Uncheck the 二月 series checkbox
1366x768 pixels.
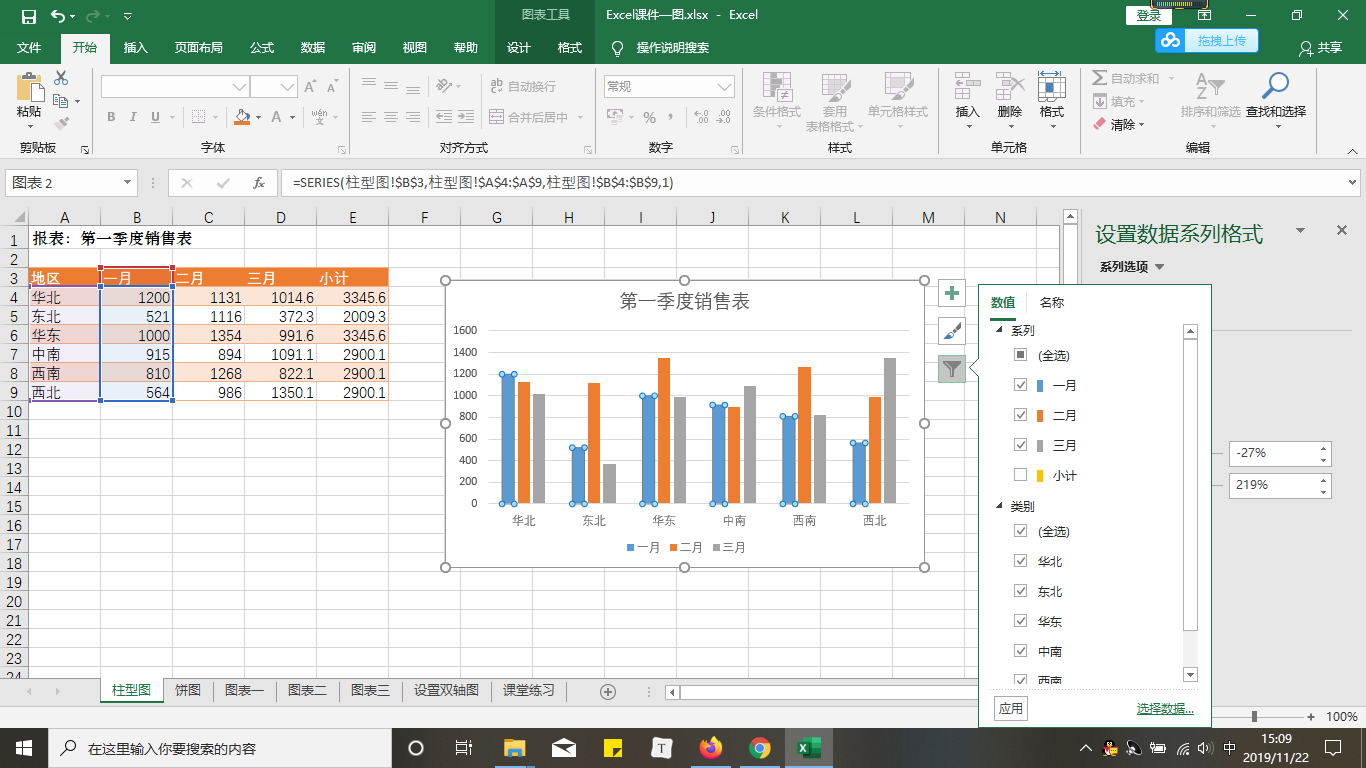[1020, 415]
